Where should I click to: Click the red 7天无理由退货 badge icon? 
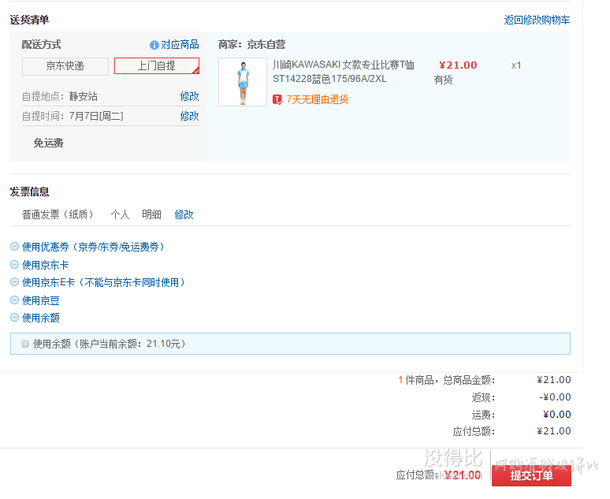(278, 99)
